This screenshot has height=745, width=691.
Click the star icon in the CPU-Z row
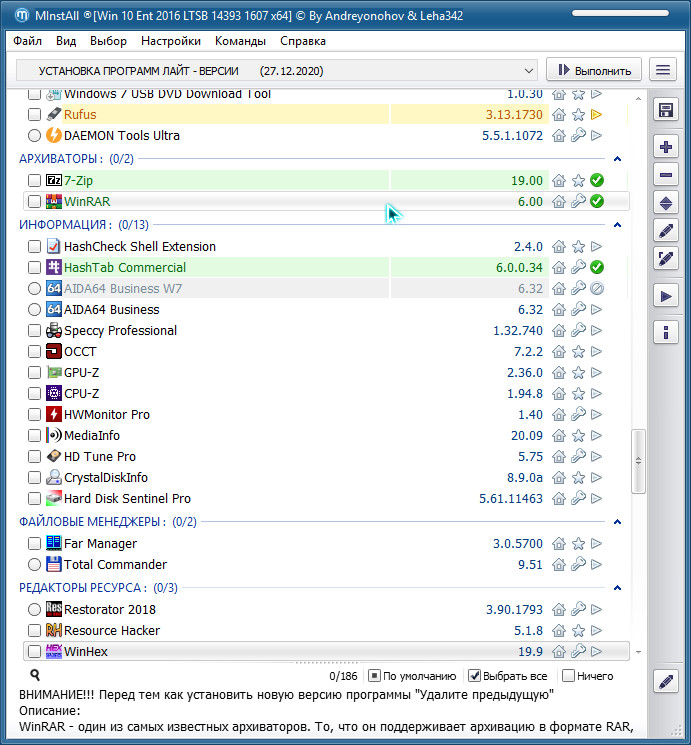(x=578, y=393)
